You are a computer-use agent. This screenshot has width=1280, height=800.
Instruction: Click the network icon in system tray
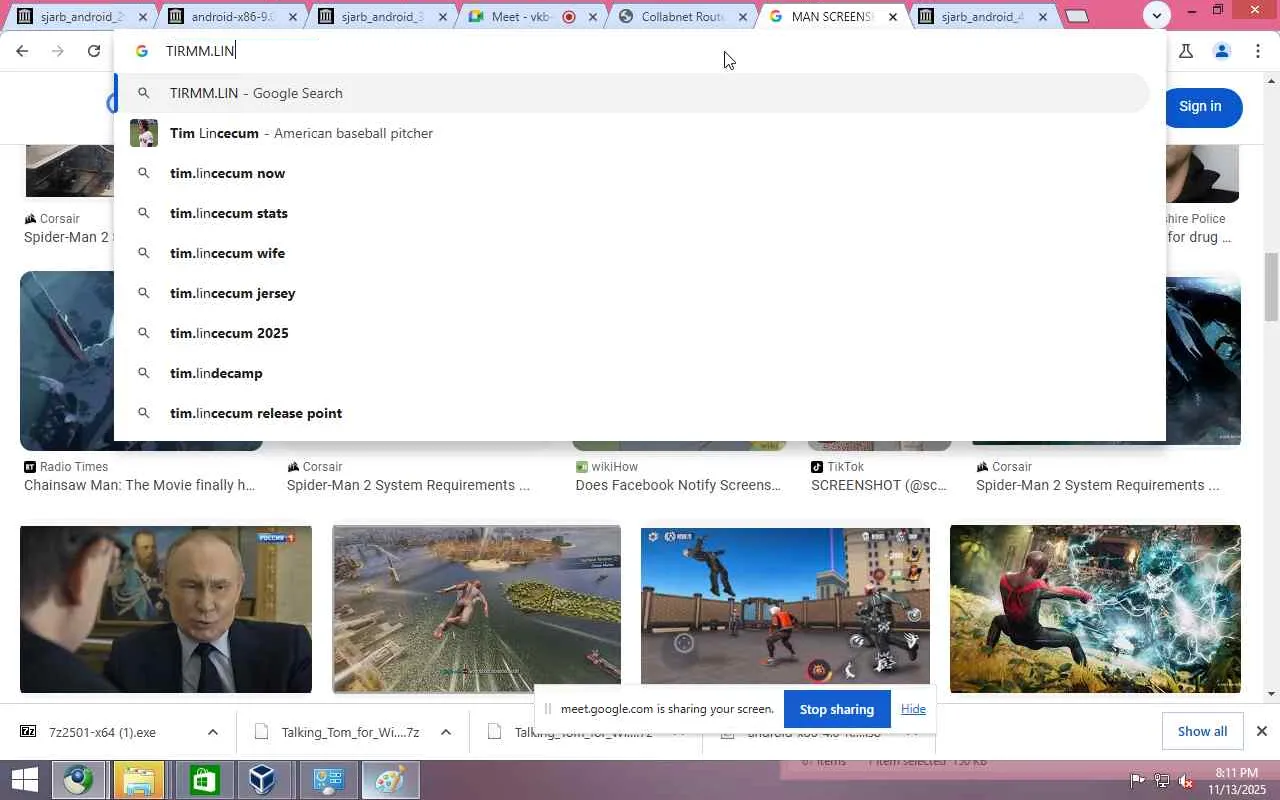tap(1162, 780)
